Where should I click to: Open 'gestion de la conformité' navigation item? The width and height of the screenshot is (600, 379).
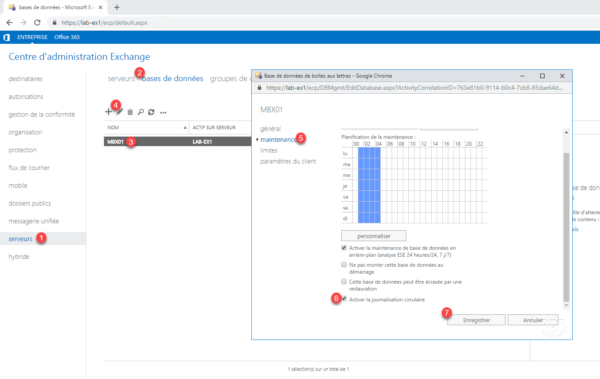point(42,114)
